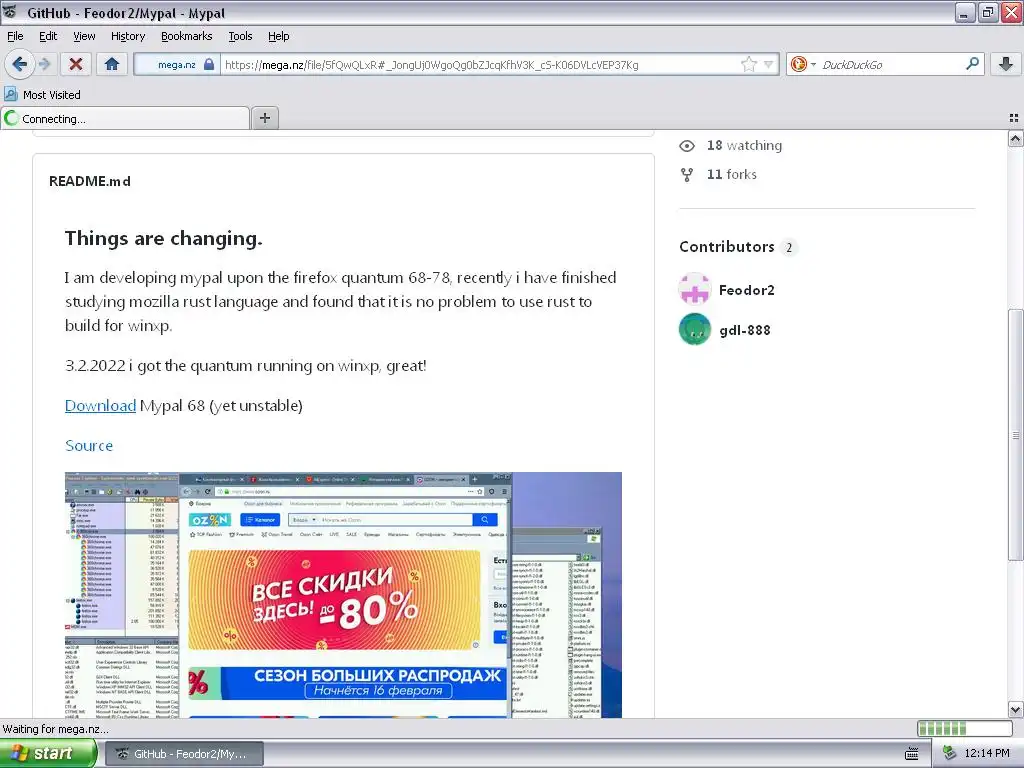Click the 18 watching link
1024x768 pixels.
744,145
